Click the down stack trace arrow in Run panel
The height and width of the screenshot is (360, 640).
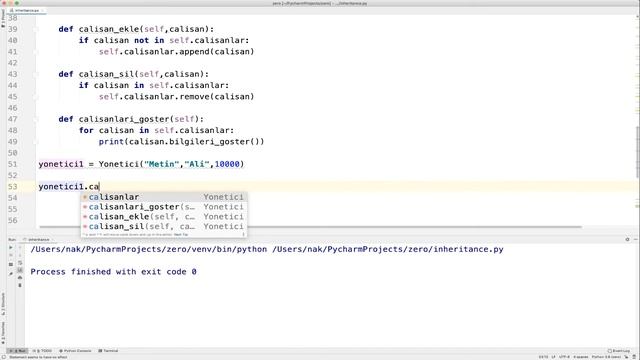point(20,255)
